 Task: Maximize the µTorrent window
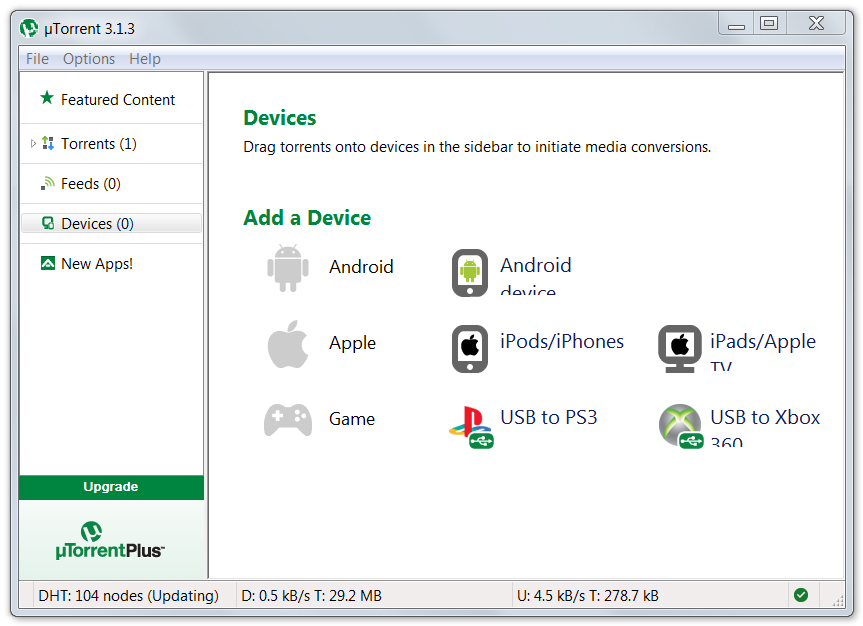[769, 23]
